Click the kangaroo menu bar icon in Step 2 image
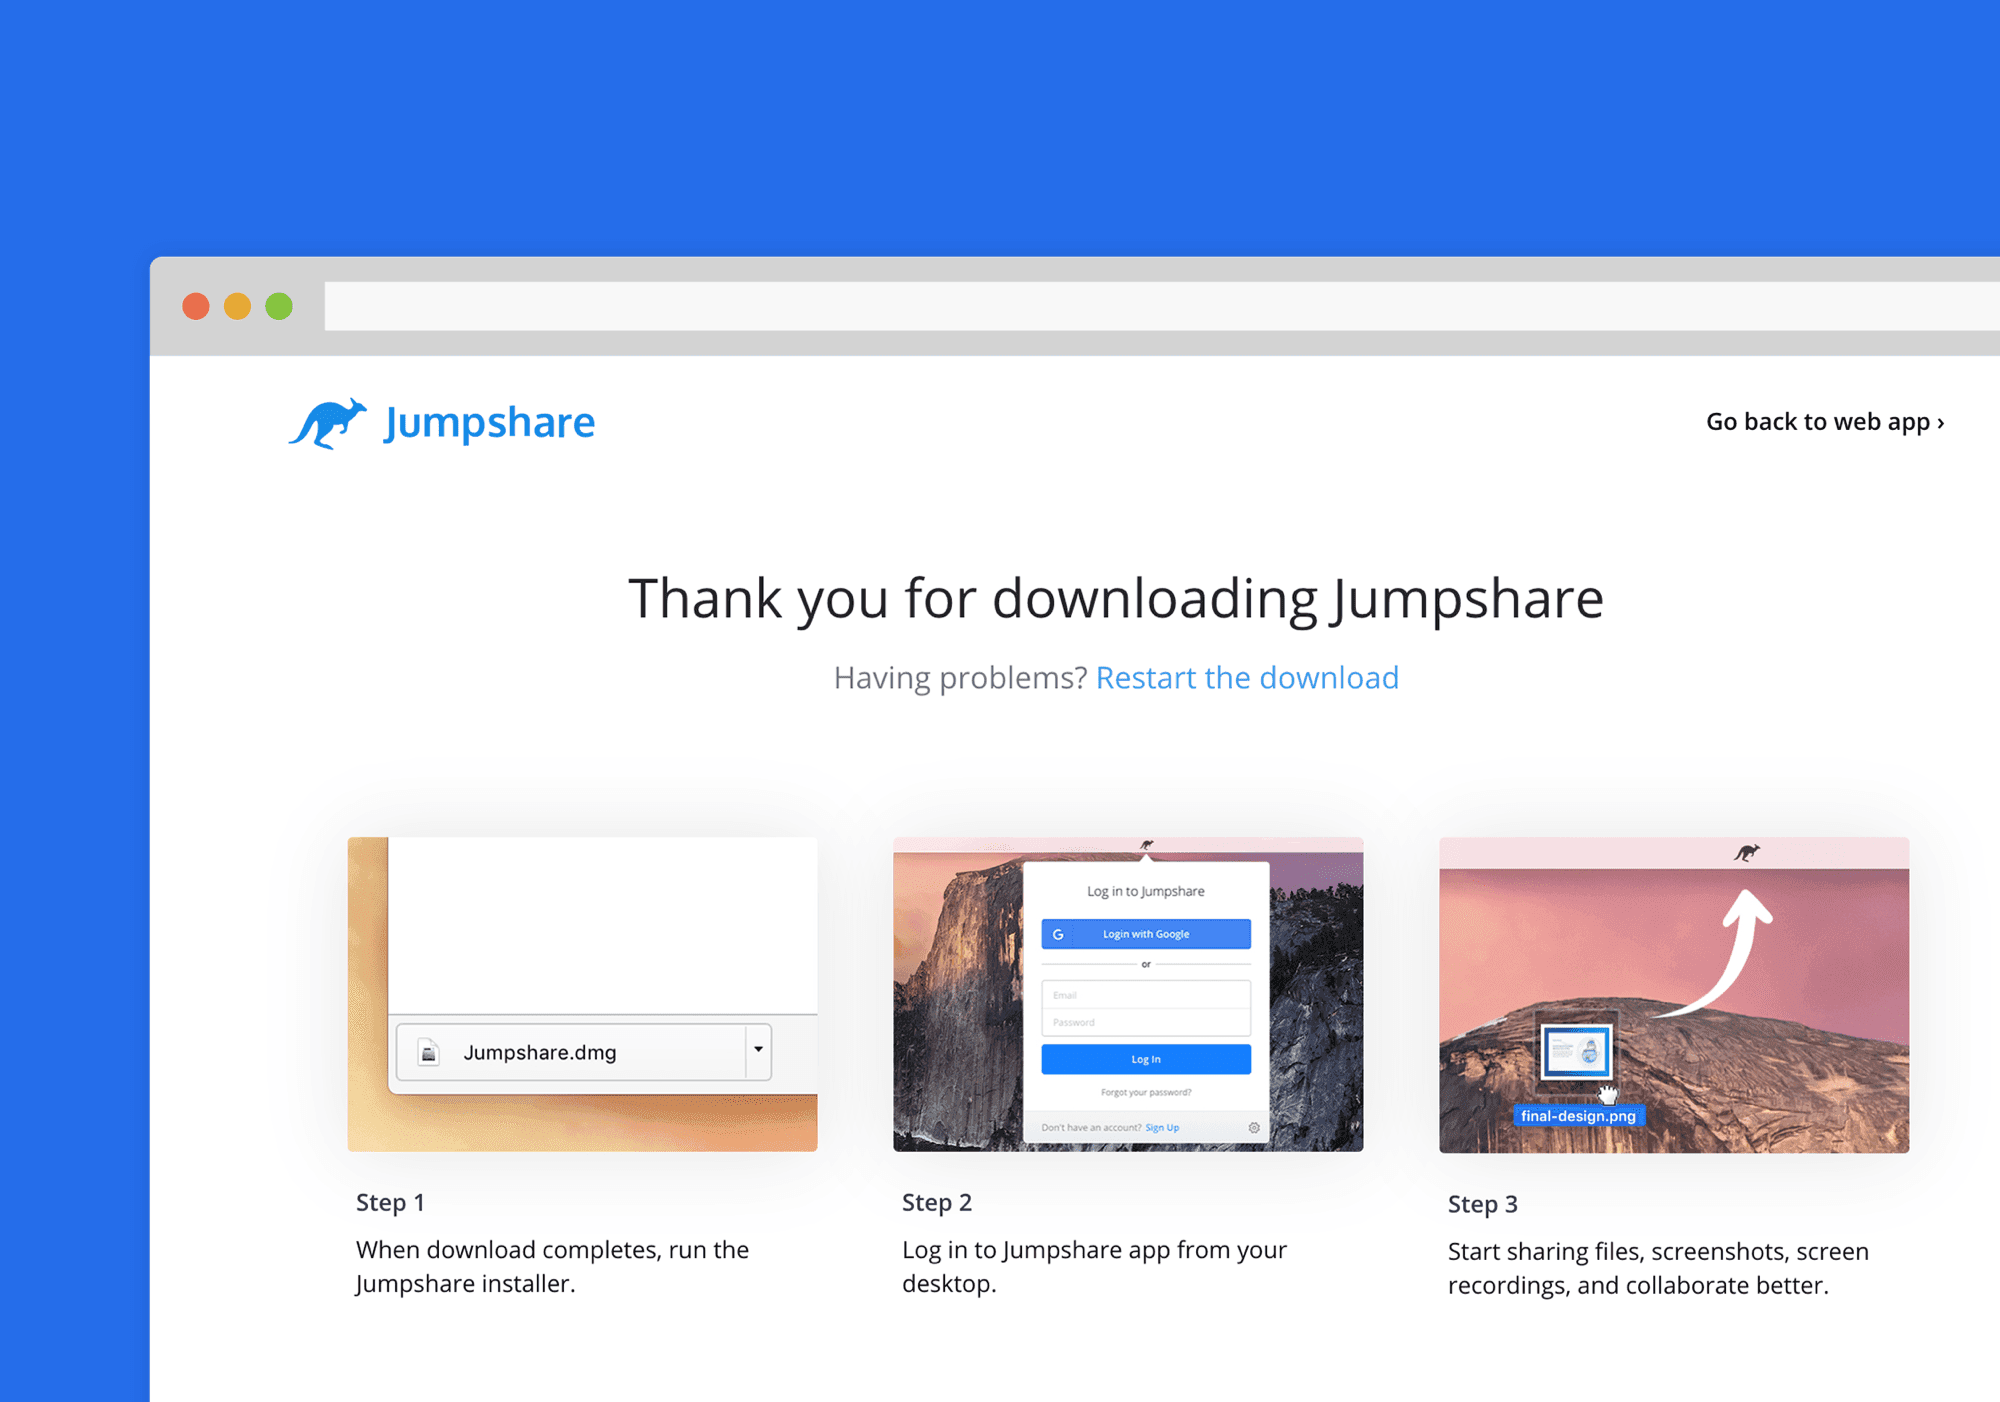Viewport: 2000px width, 1402px height. pyautogui.click(x=1146, y=845)
